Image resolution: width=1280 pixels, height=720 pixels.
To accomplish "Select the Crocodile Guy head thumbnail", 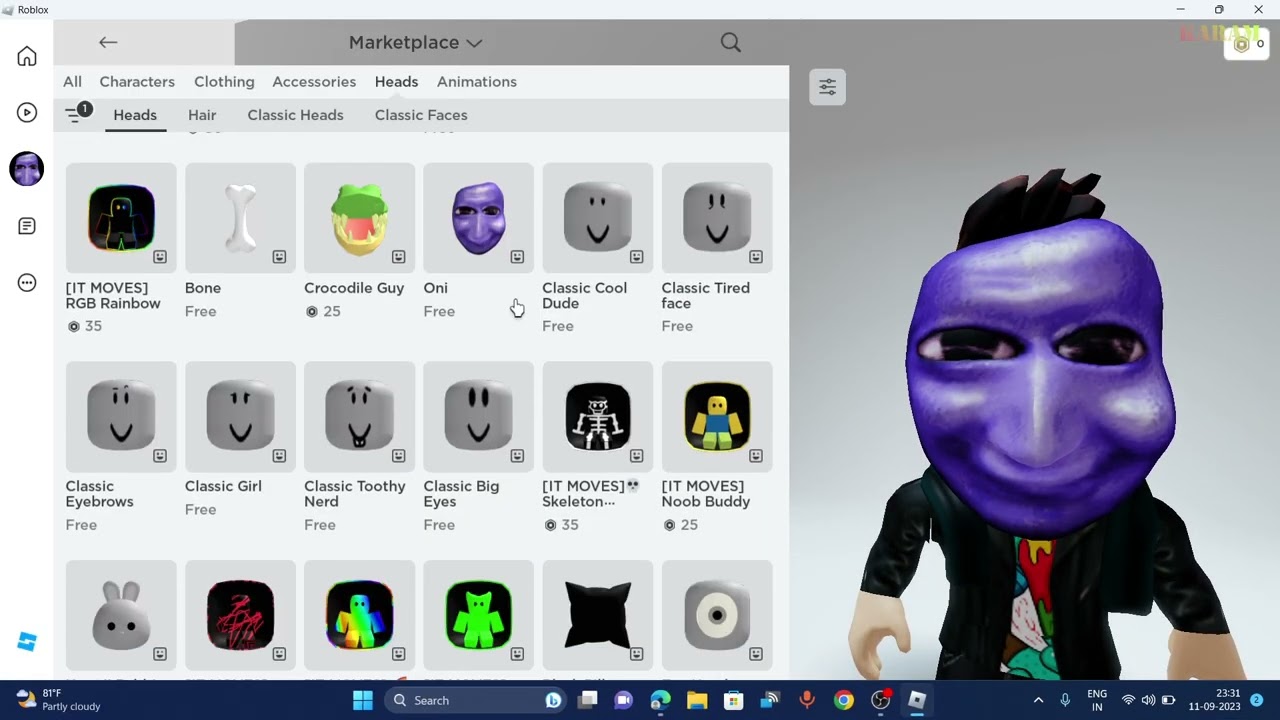I will [359, 218].
